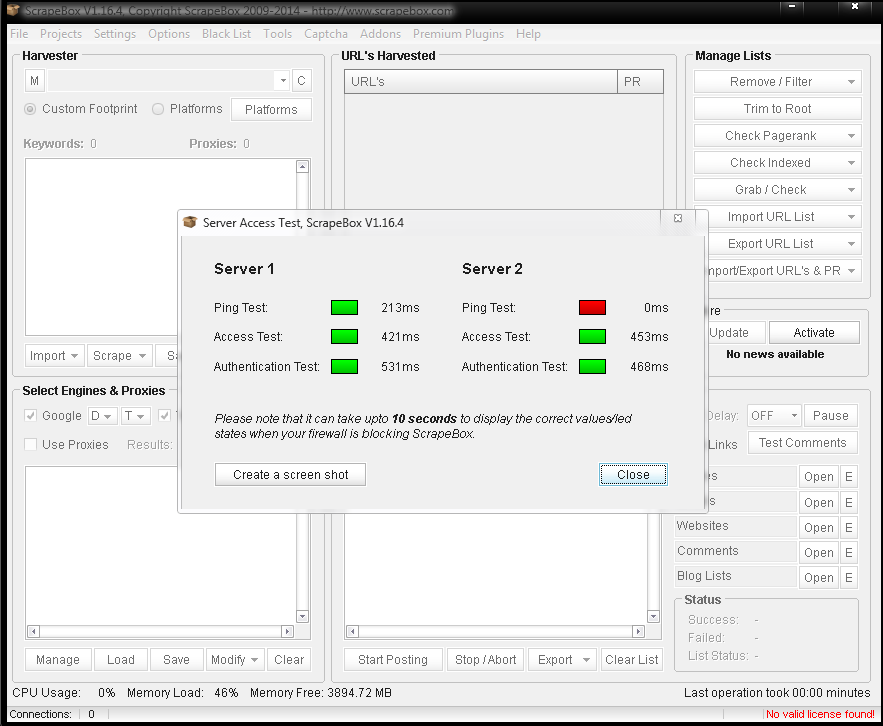The width and height of the screenshot is (883, 726).
Task: Open the File menu
Action: [x=19, y=34]
